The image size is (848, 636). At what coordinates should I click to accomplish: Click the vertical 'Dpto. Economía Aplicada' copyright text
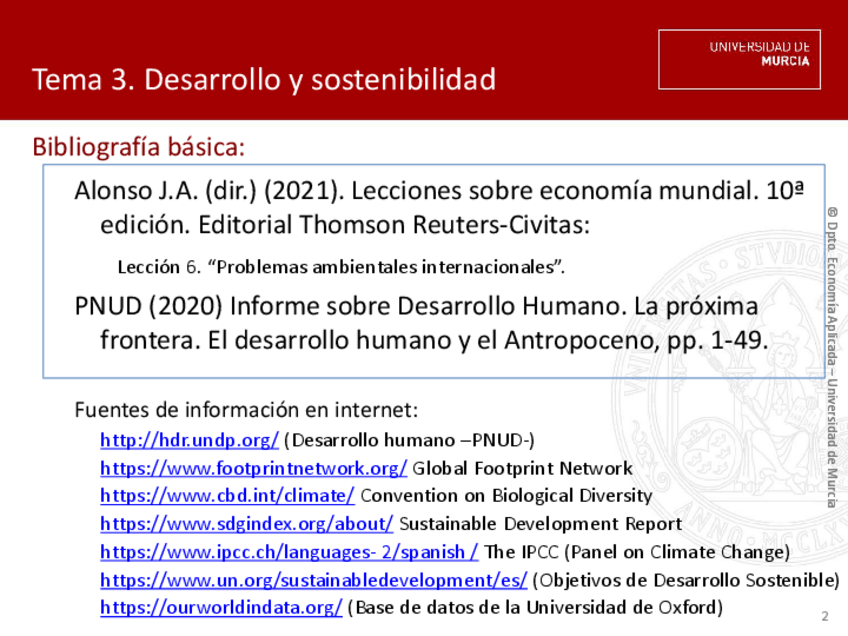click(x=832, y=357)
